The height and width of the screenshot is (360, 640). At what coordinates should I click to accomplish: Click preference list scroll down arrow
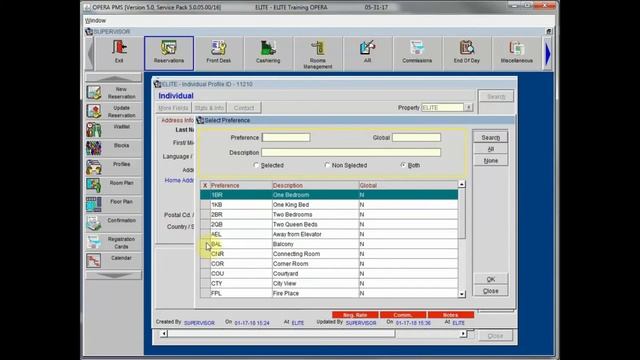(x=462, y=294)
